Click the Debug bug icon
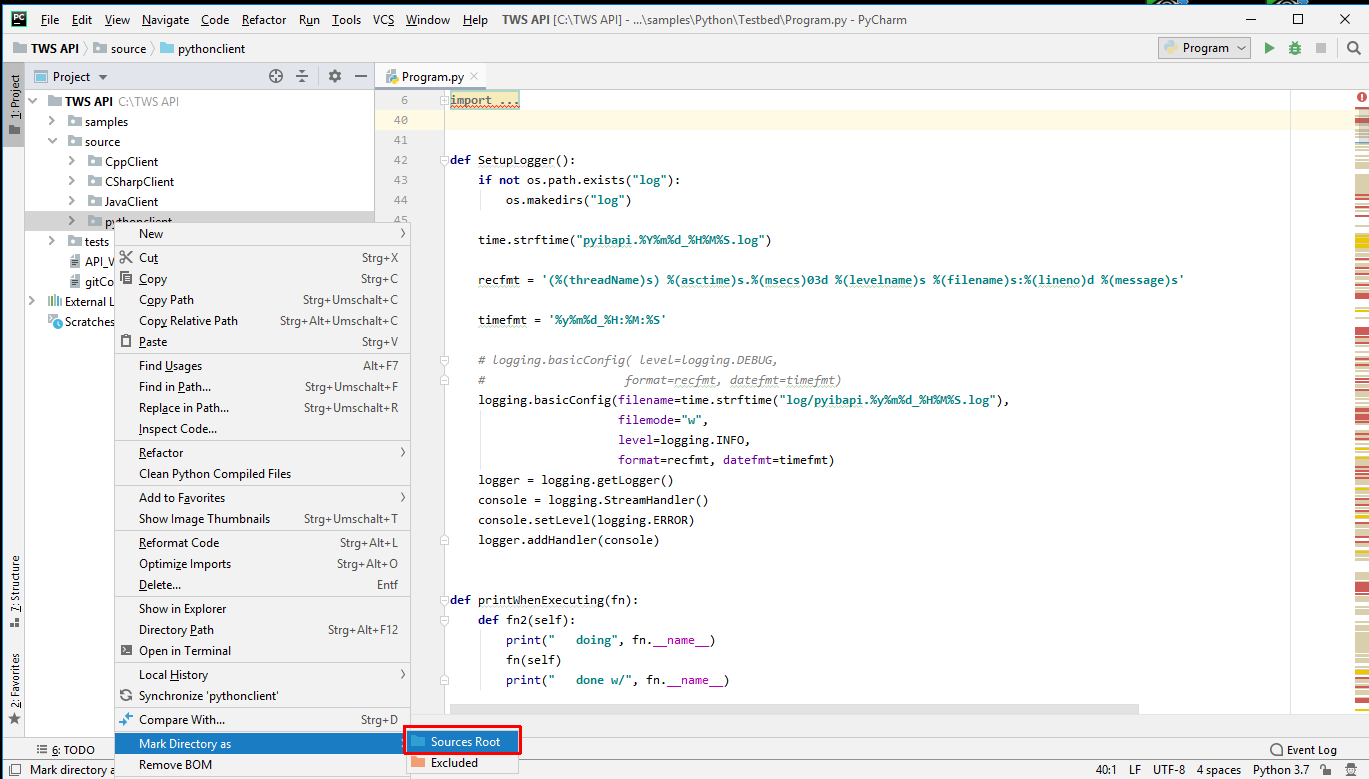This screenshot has width=1369, height=779. pos(1295,48)
